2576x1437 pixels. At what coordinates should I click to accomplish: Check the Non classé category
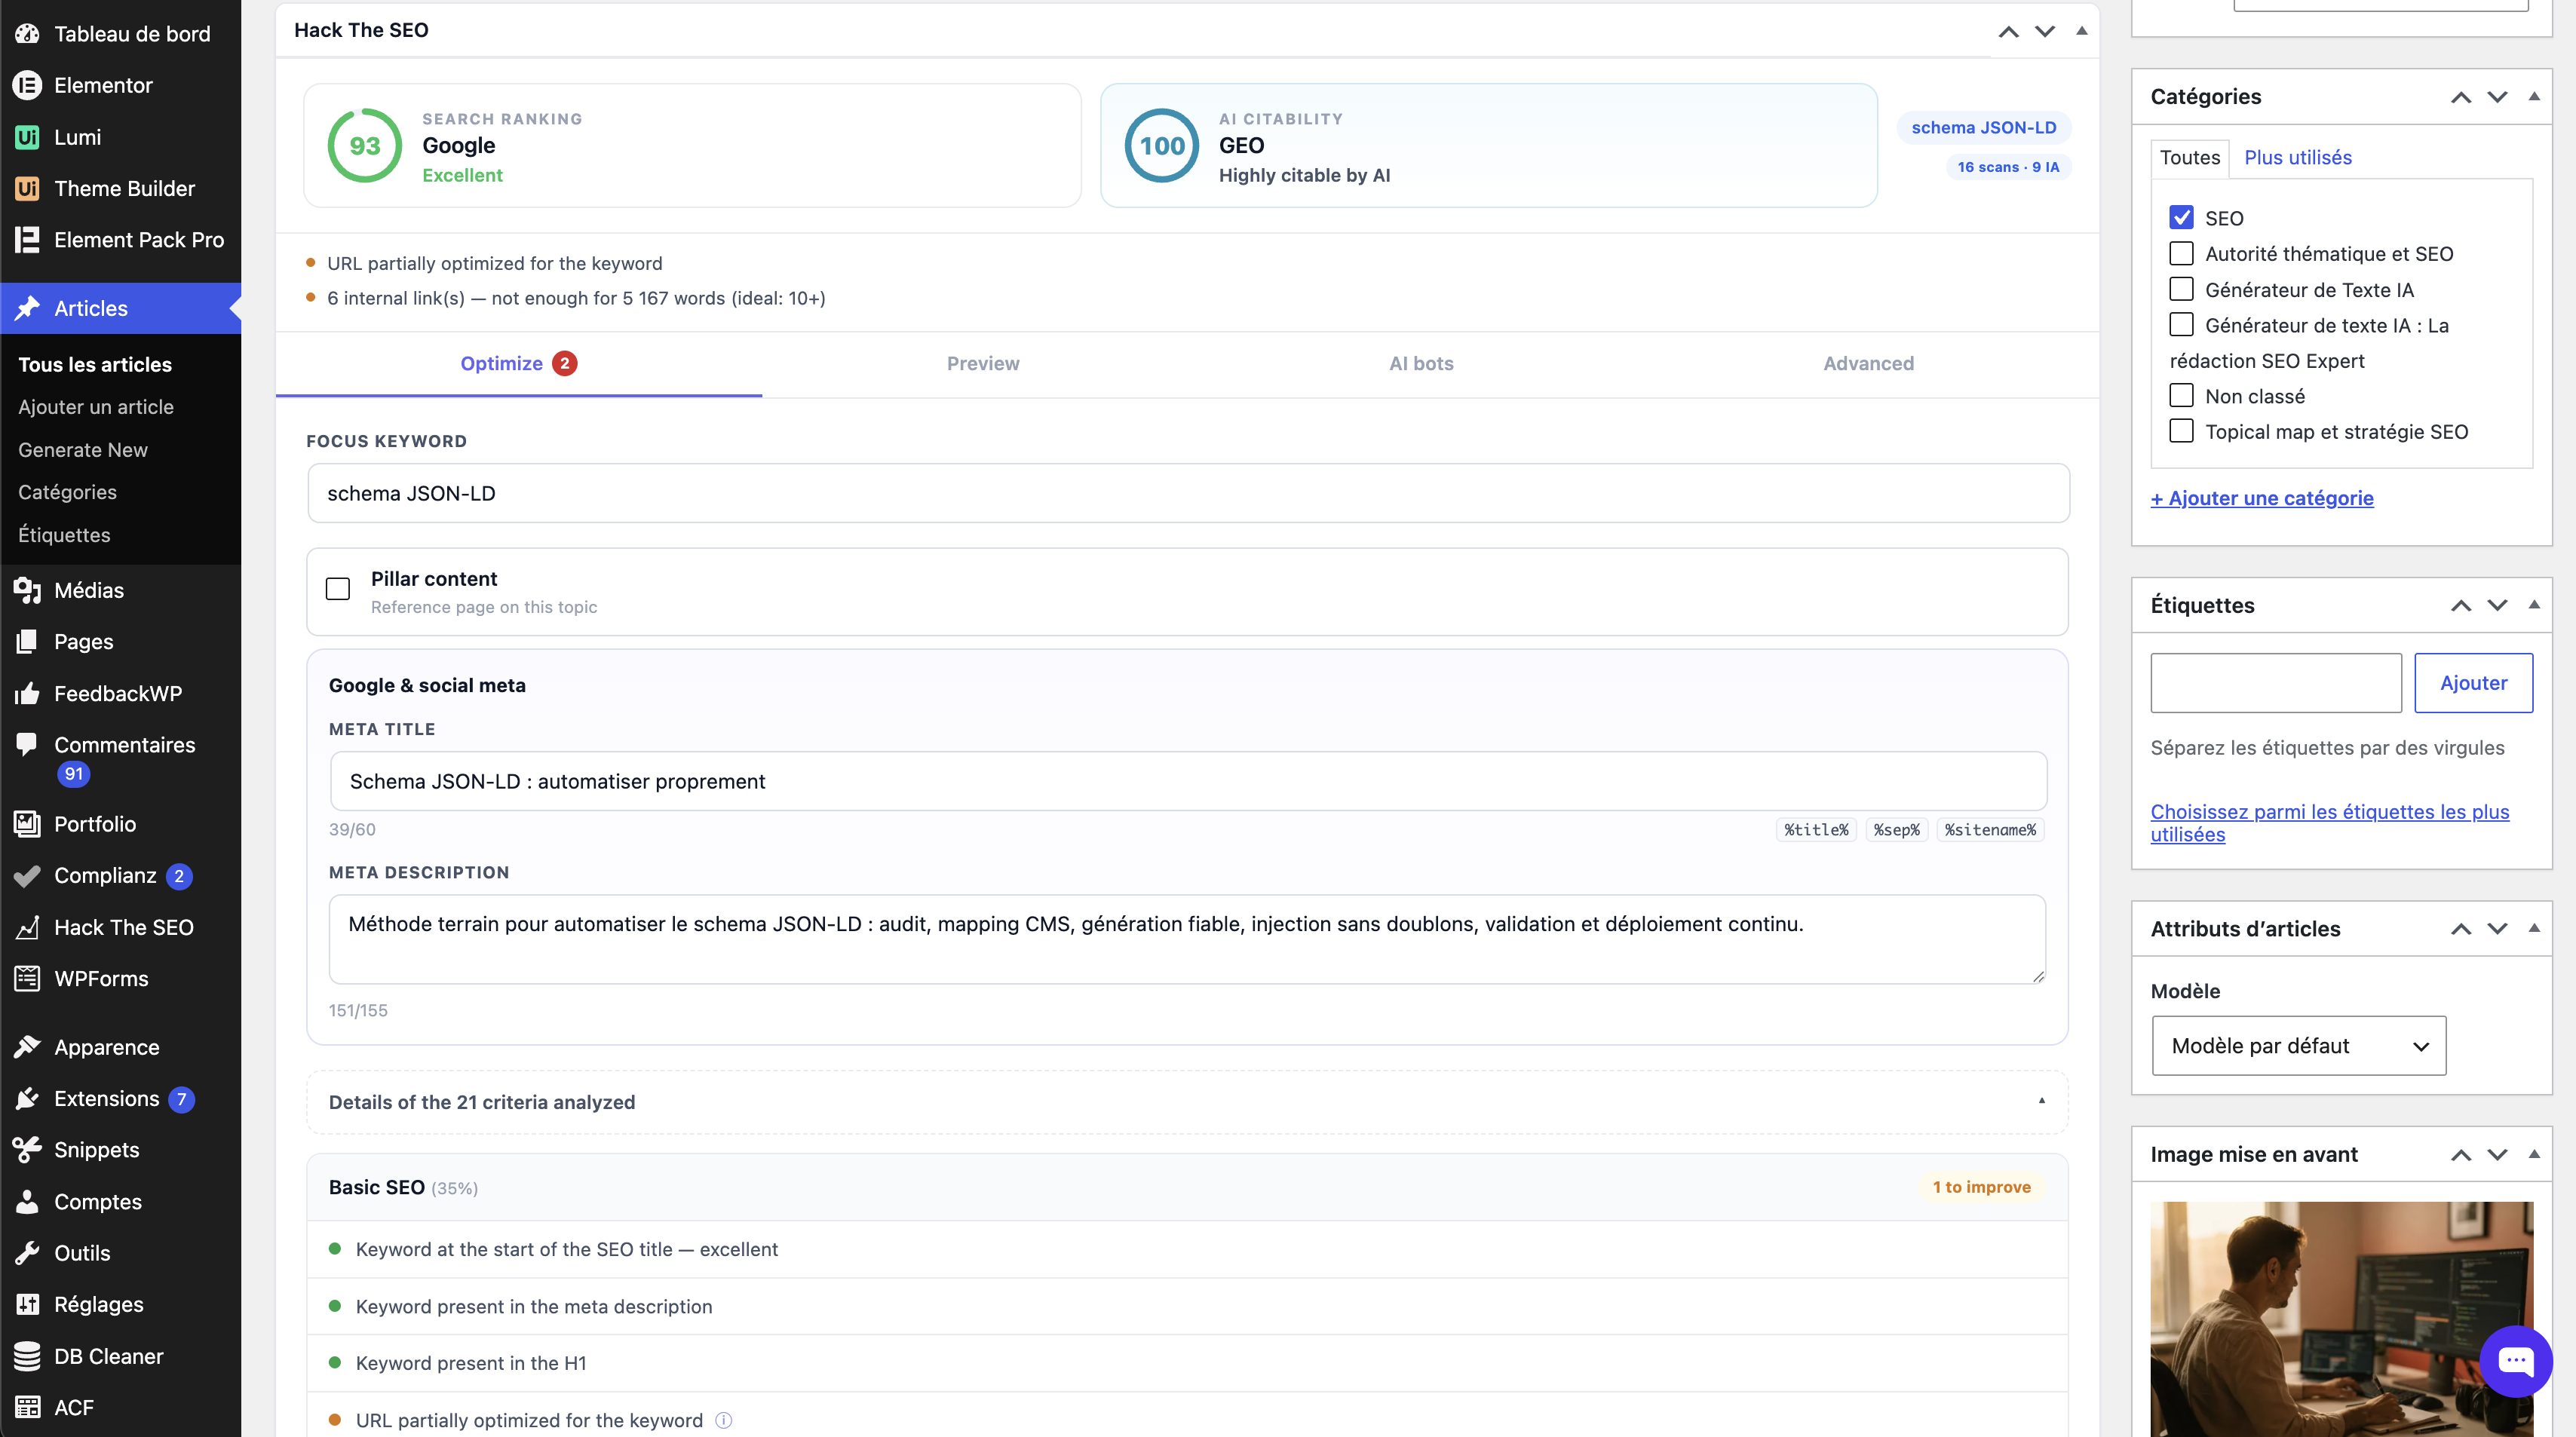[2181, 396]
